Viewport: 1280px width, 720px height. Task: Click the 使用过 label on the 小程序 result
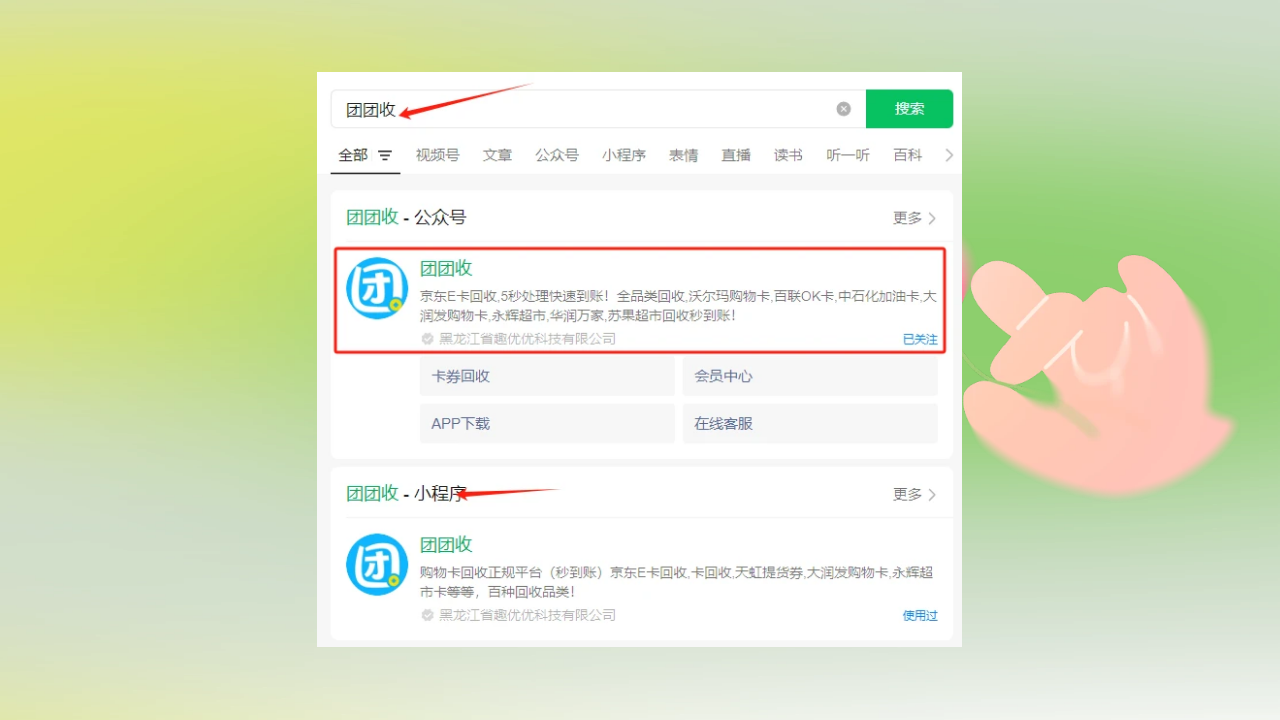click(x=920, y=615)
